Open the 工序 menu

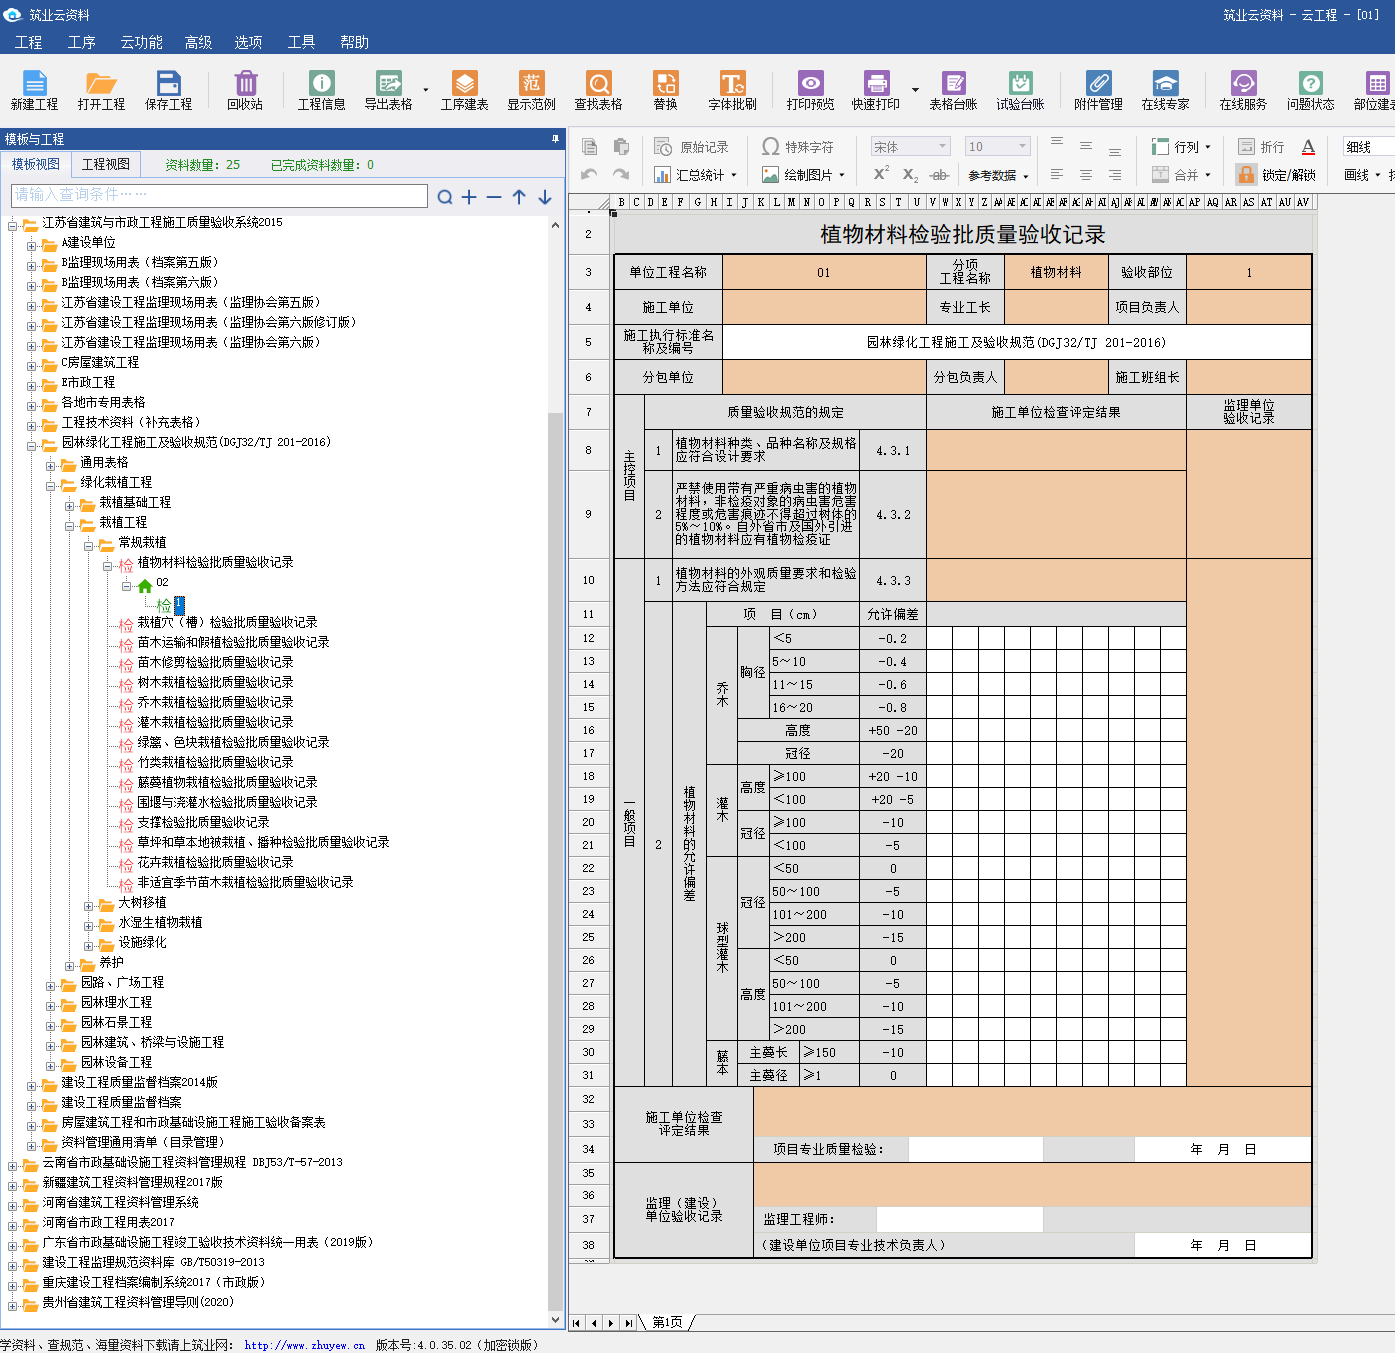pyautogui.click(x=82, y=42)
